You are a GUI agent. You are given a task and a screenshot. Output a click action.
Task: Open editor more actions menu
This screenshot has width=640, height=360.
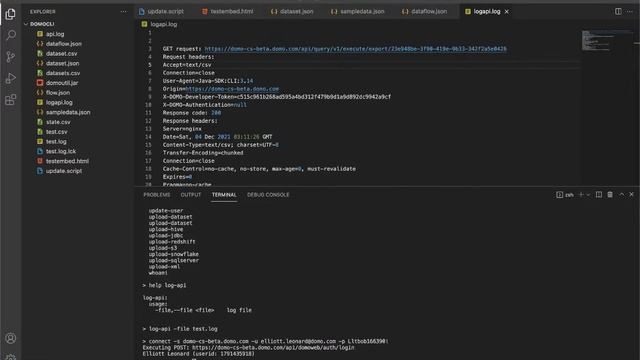(x=630, y=11)
